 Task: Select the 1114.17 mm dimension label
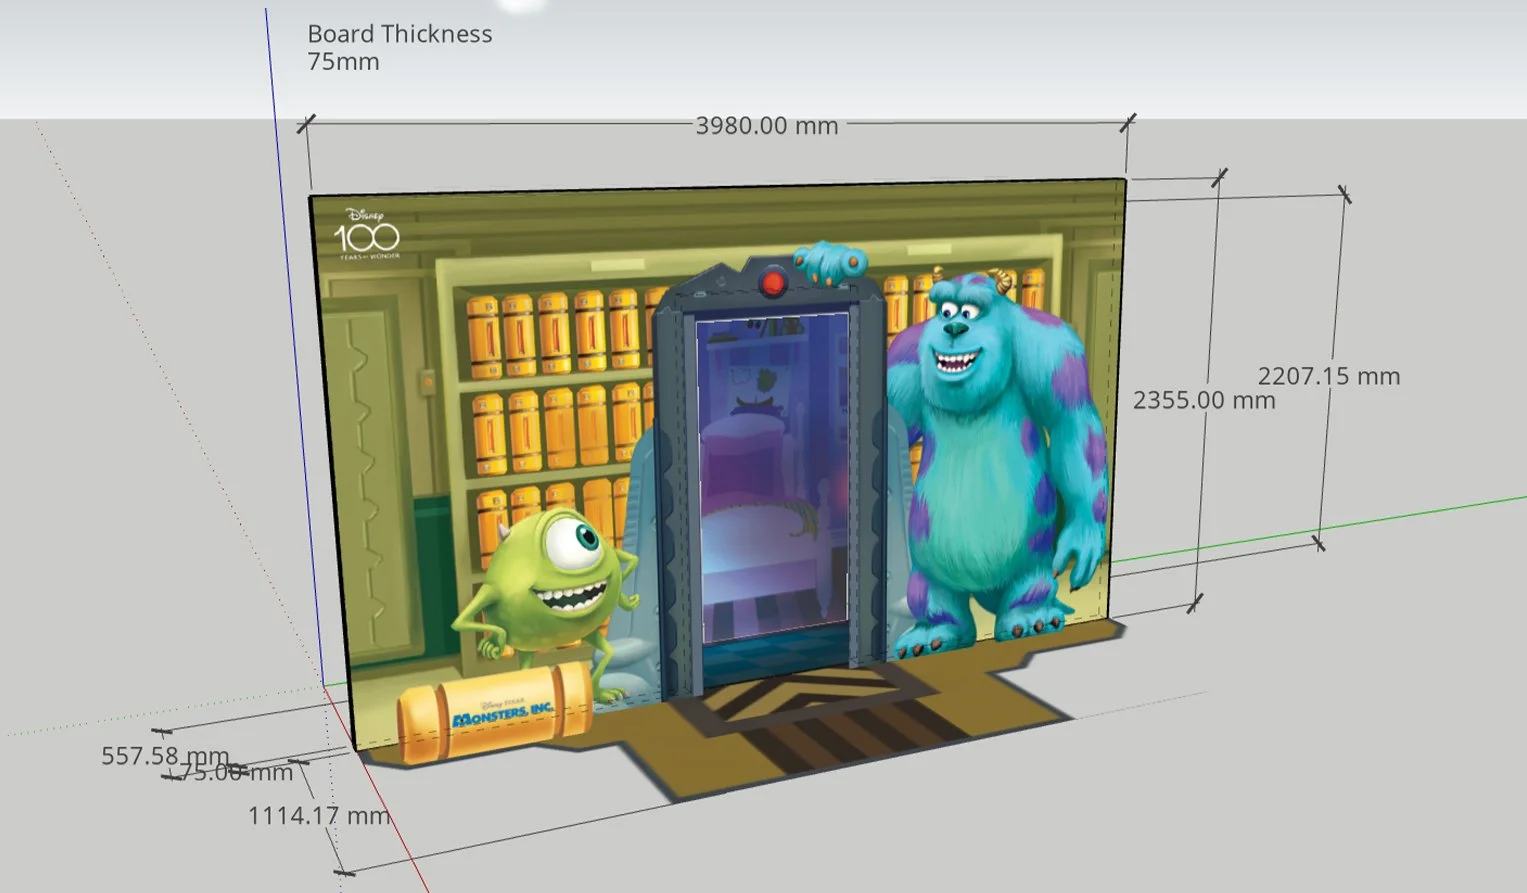[x=319, y=815]
